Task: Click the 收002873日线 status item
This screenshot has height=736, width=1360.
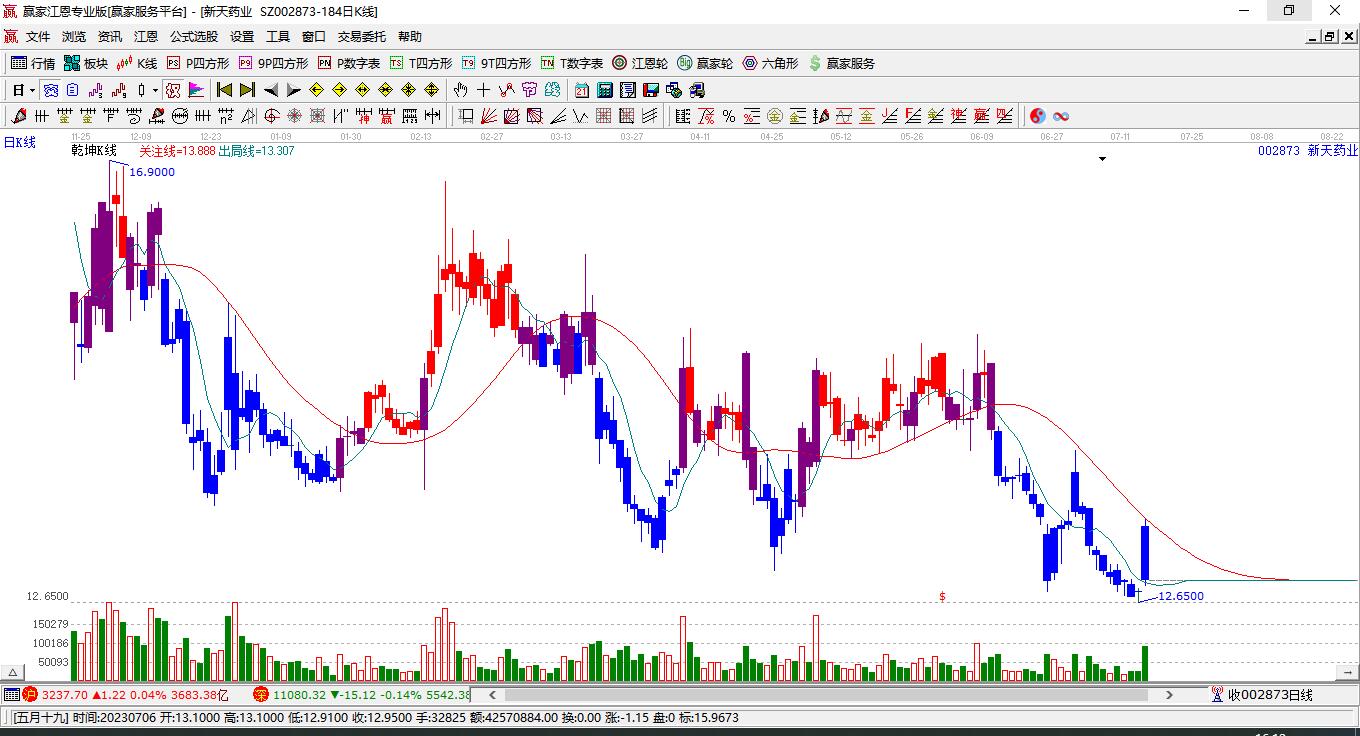Action: click(x=1270, y=695)
